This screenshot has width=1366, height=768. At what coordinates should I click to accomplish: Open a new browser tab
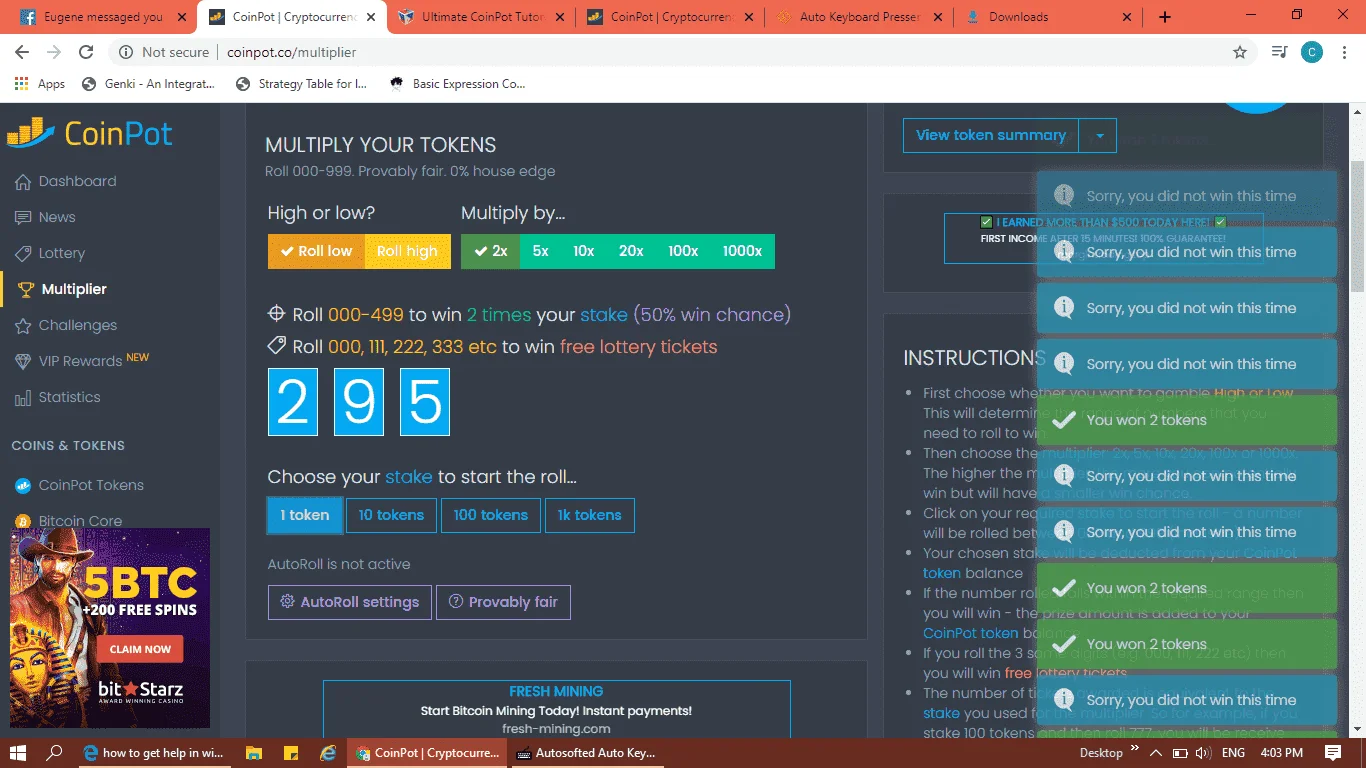(x=1165, y=17)
